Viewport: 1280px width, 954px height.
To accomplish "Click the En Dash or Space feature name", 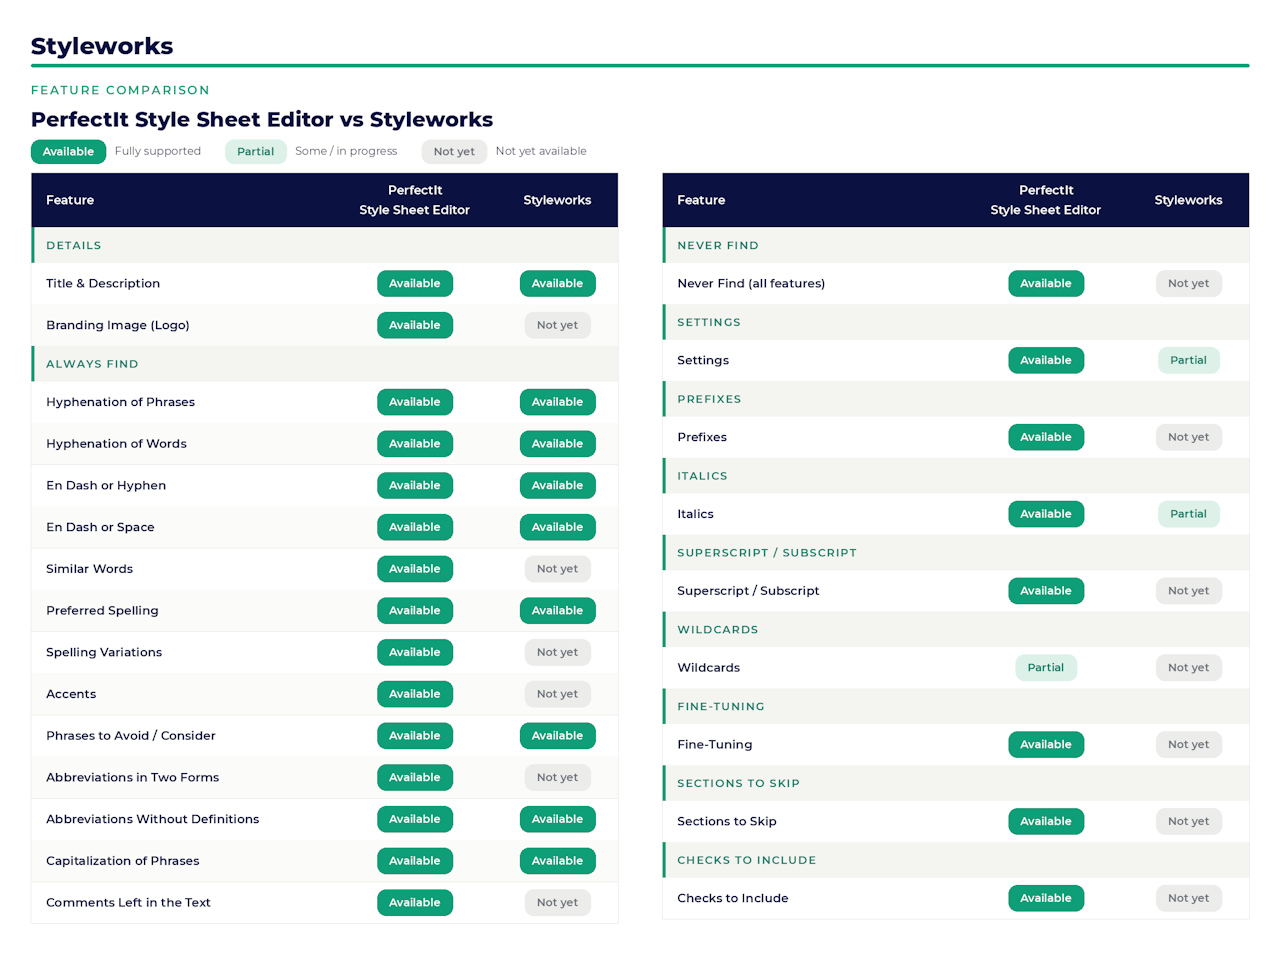I will click(x=100, y=527).
